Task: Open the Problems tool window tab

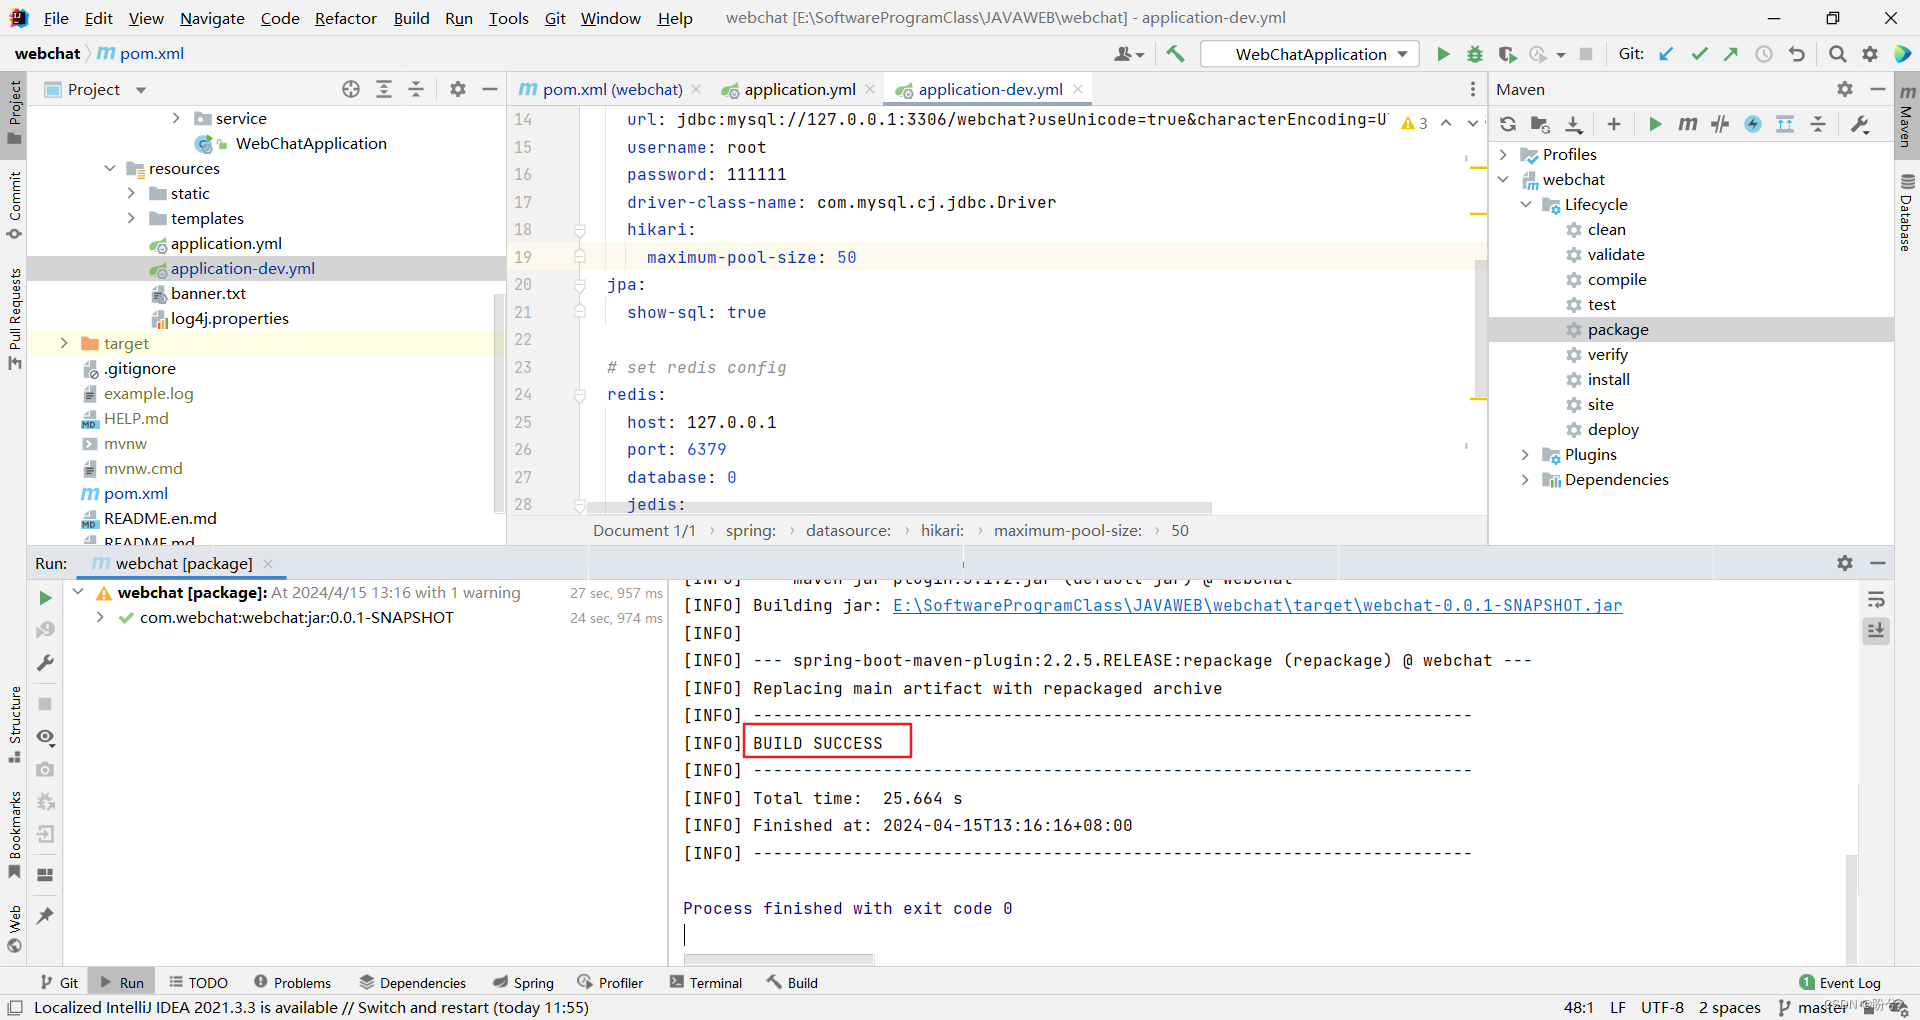Action: [292, 983]
